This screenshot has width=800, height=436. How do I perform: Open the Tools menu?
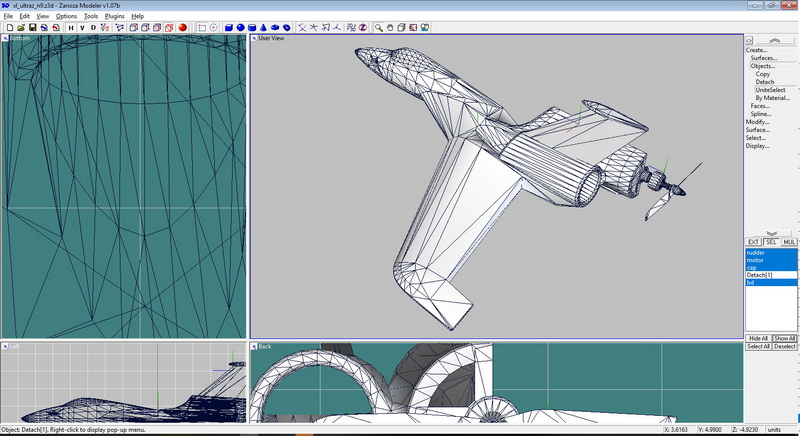(90, 17)
